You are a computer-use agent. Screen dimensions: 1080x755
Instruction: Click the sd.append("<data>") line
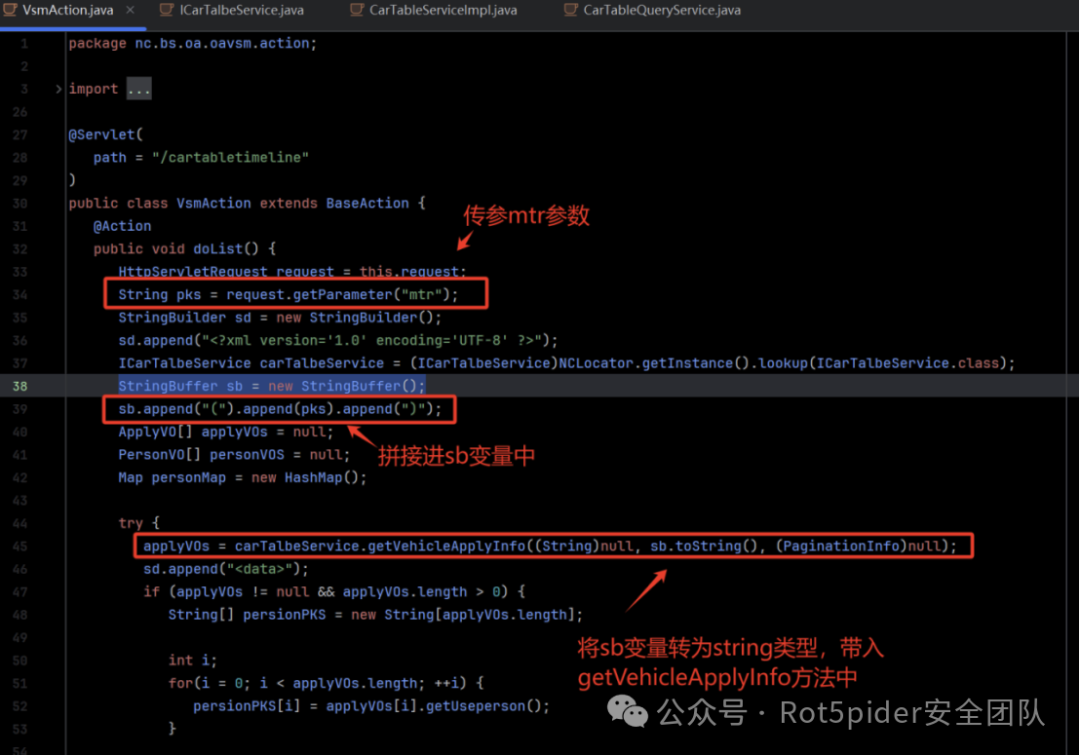[225, 569]
